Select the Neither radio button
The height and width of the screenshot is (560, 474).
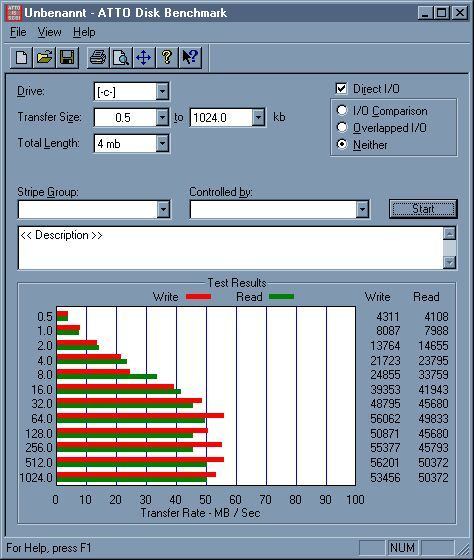342,144
